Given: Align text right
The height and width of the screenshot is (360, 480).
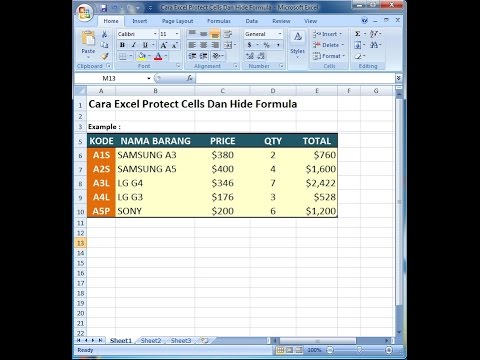Looking at the screenshot, I should tap(215, 45).
